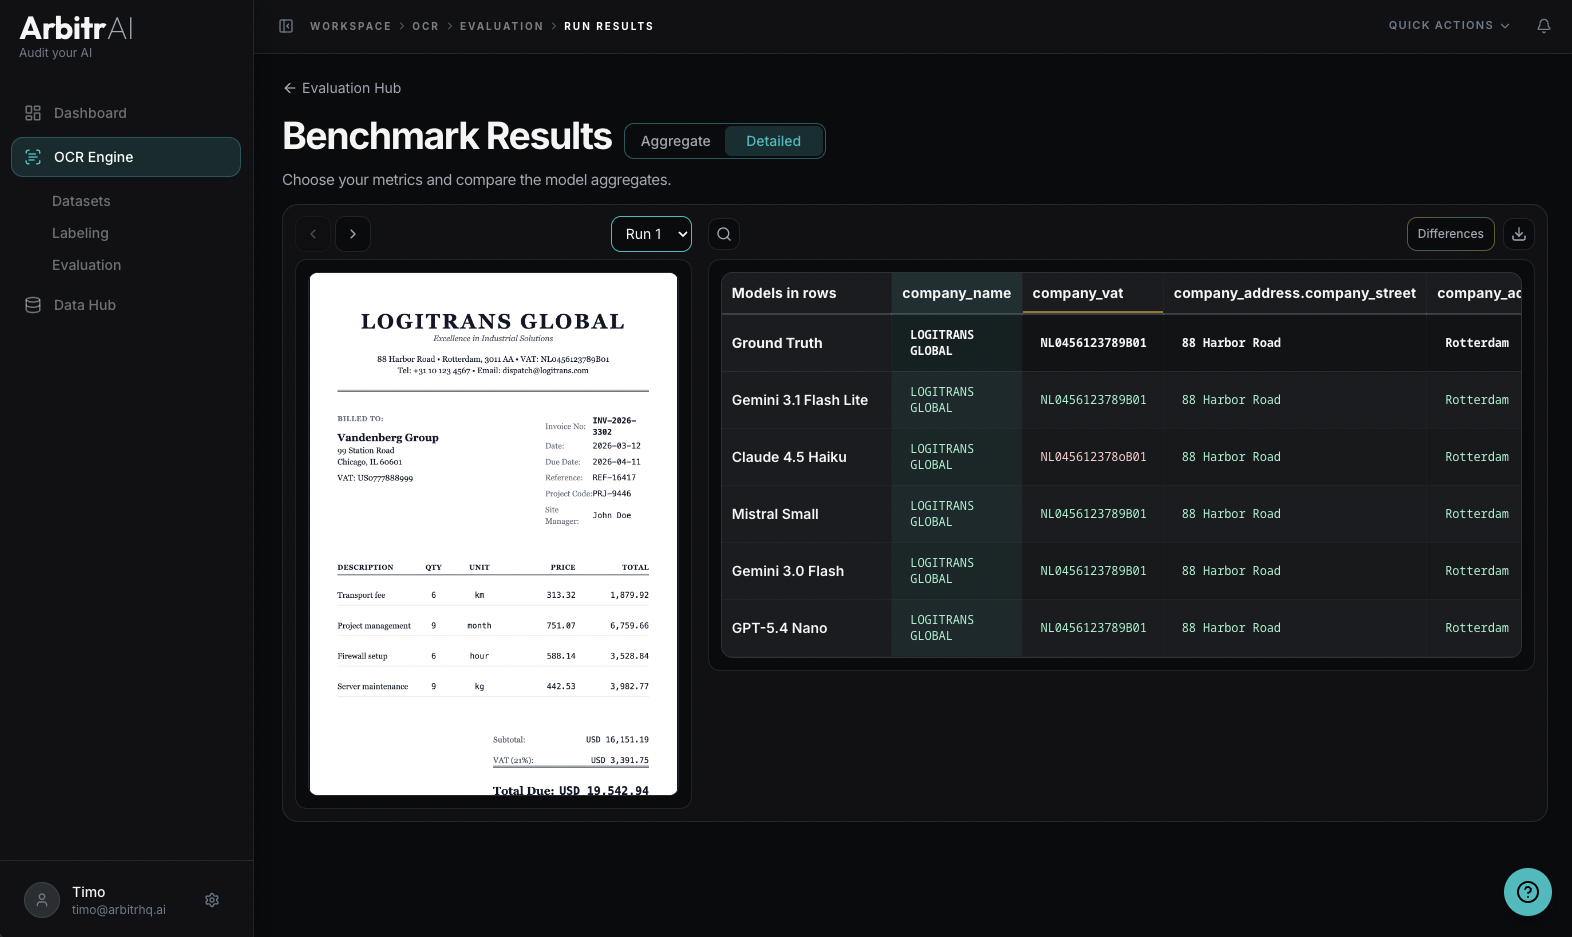Viewport: 1572px width, 937px height.
Task: Click the sidebar collapse icon
Action: 286,26
